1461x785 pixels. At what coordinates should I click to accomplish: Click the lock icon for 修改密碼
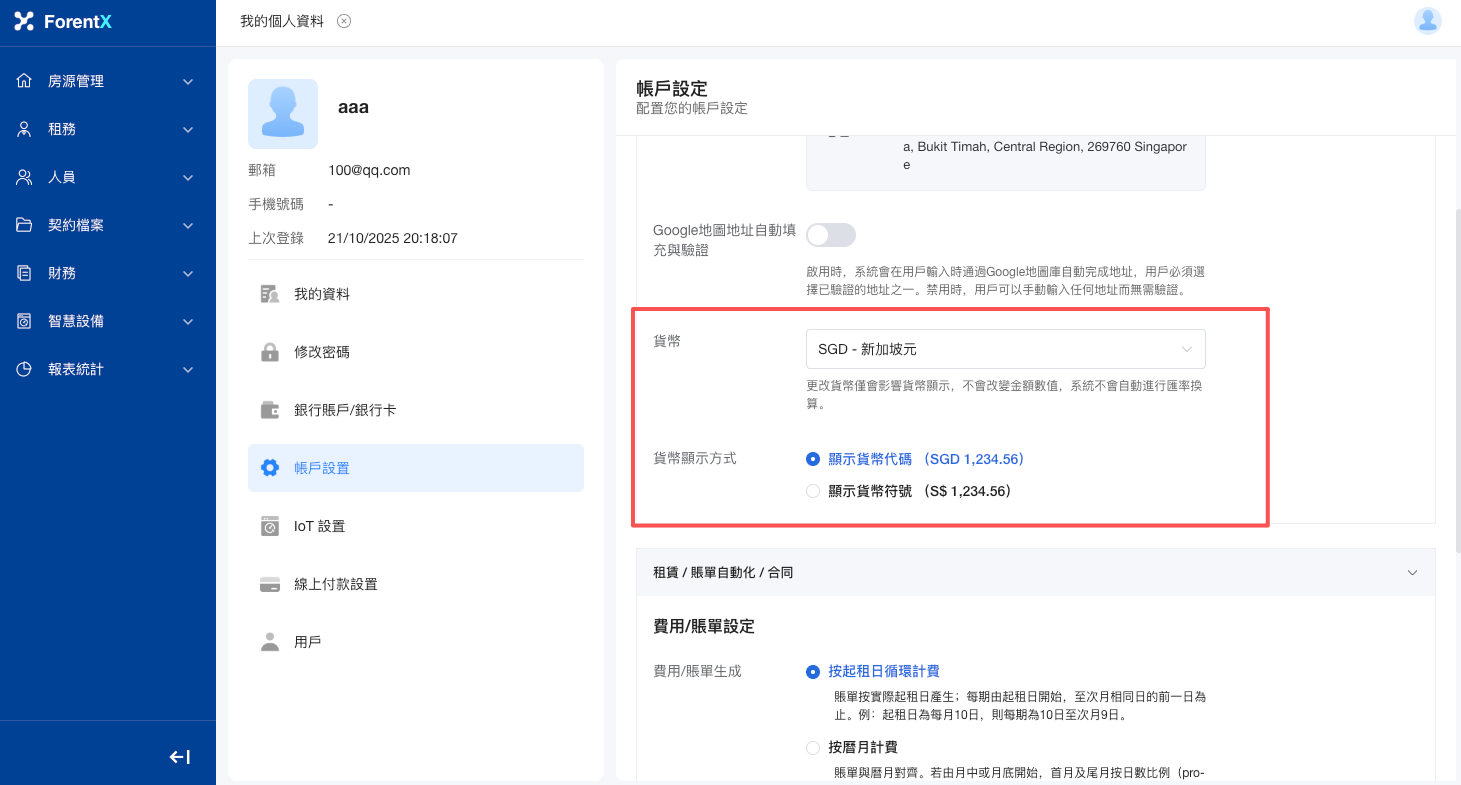click(269, 352)
